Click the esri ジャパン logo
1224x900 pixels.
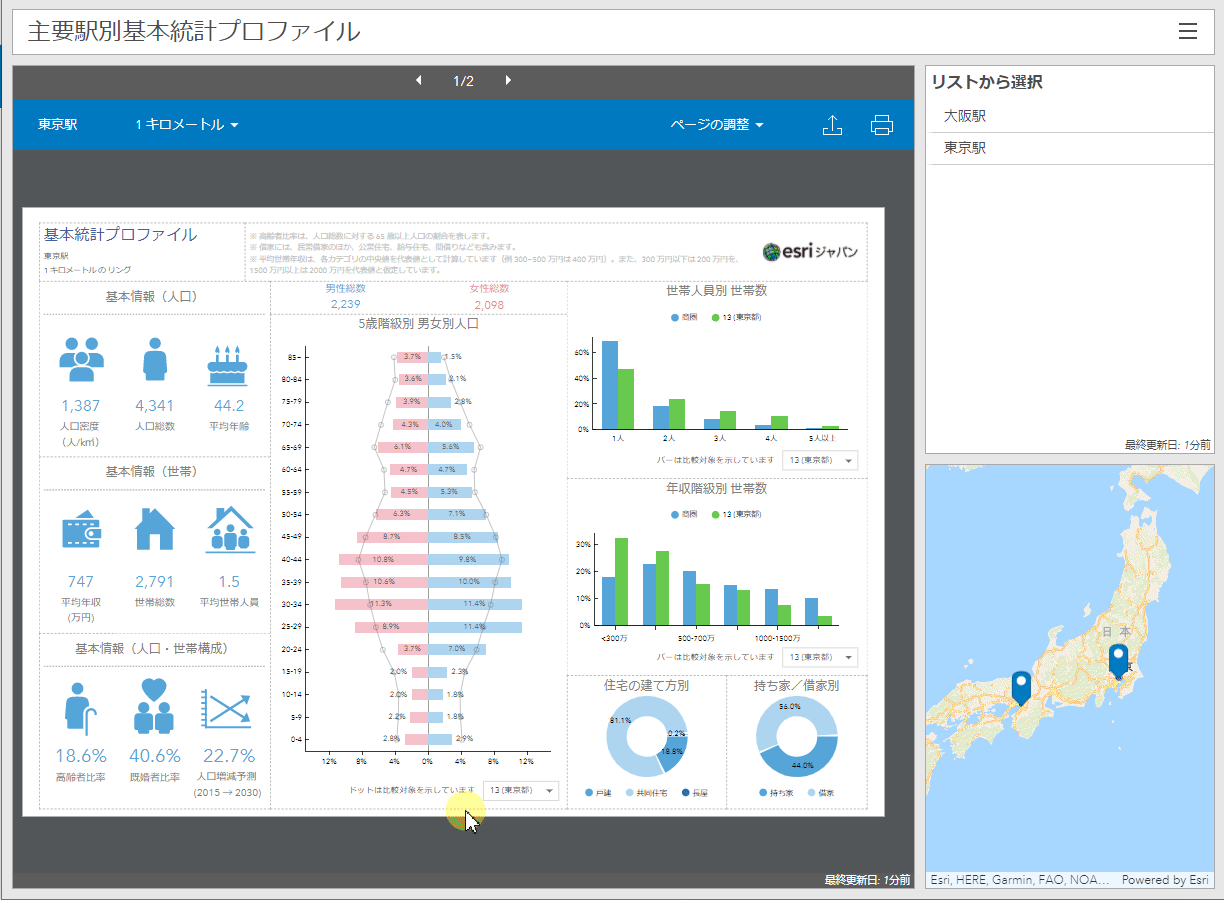click(810, 252)
